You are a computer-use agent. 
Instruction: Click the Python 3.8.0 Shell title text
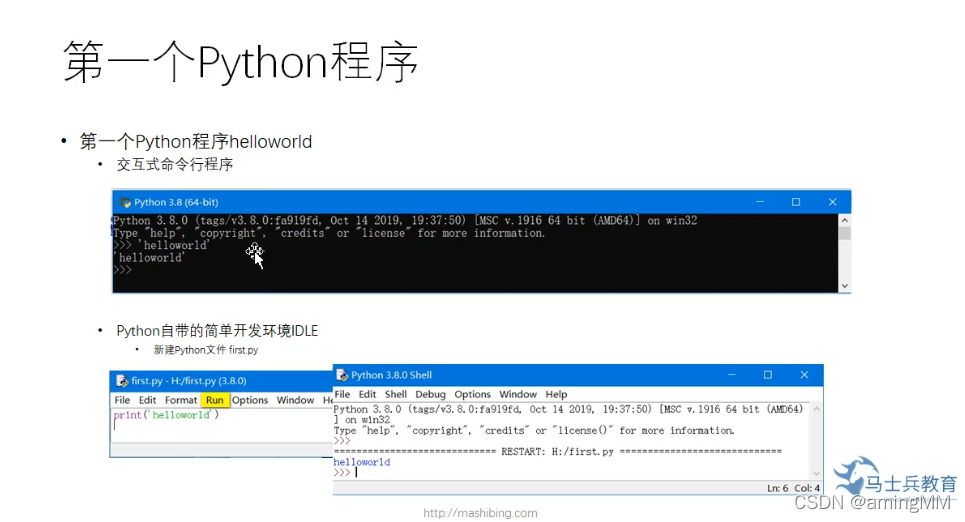pos(391,375)
